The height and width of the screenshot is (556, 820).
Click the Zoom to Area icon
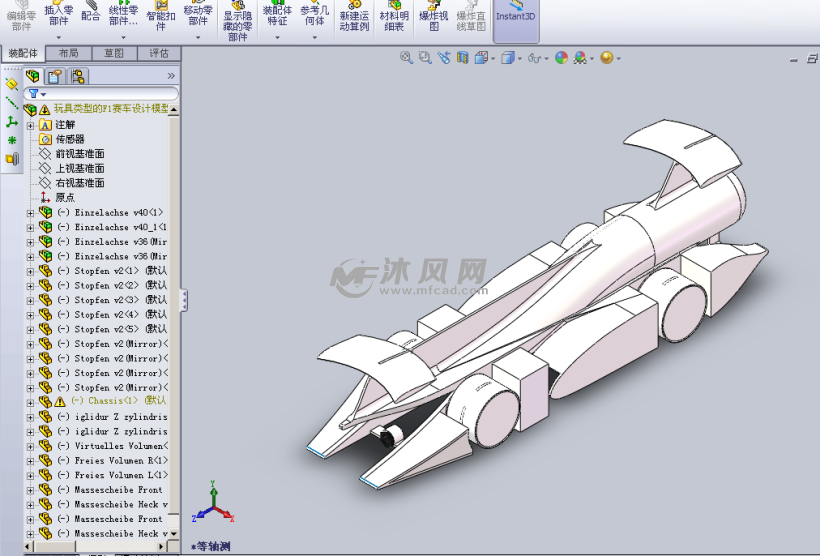[x=425, y=58]
